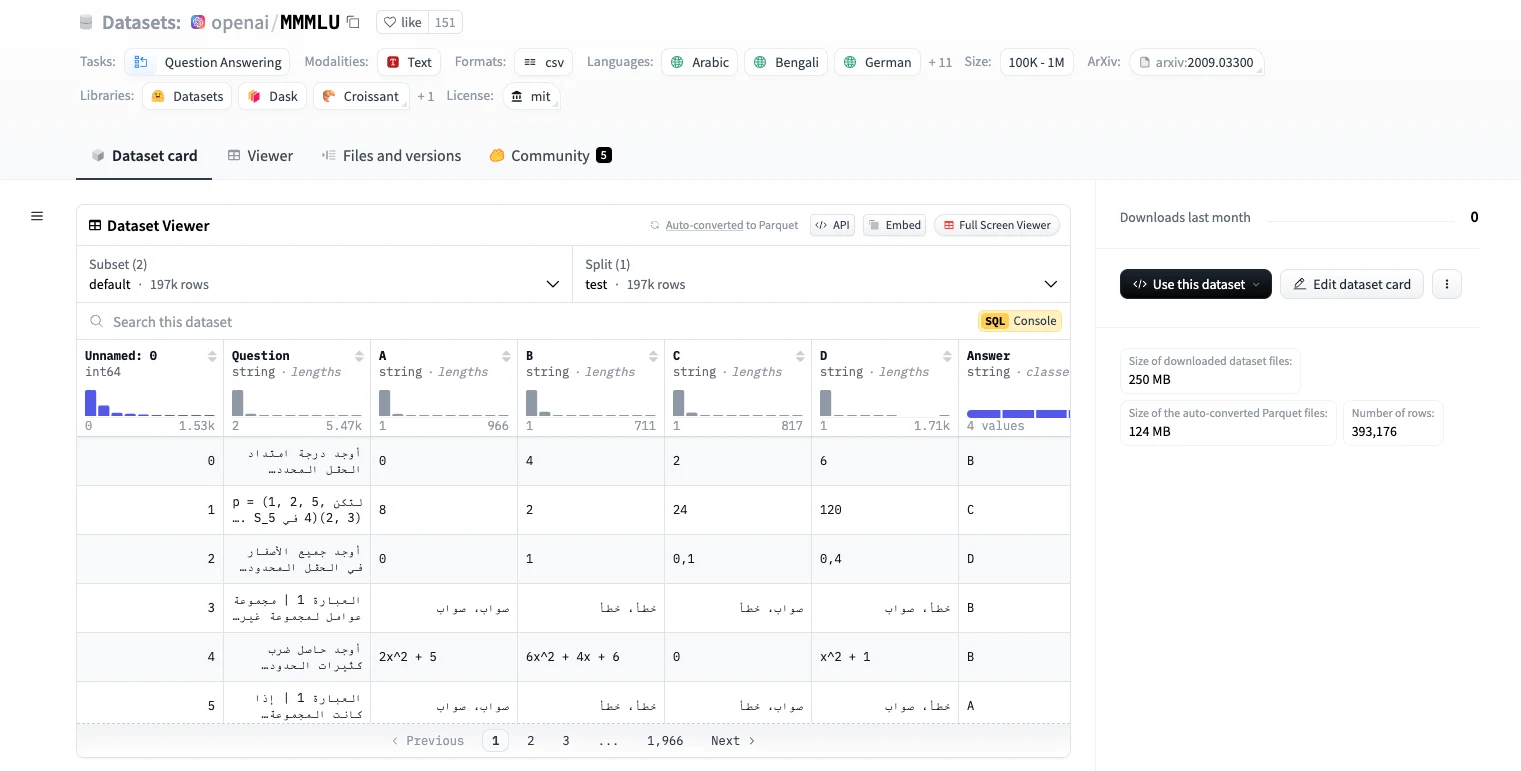Open the three-dot overflow menu
Image resolution: width=1521 pixels, height=771 pixels.
pyautogui.click(x=1446, y=284)
